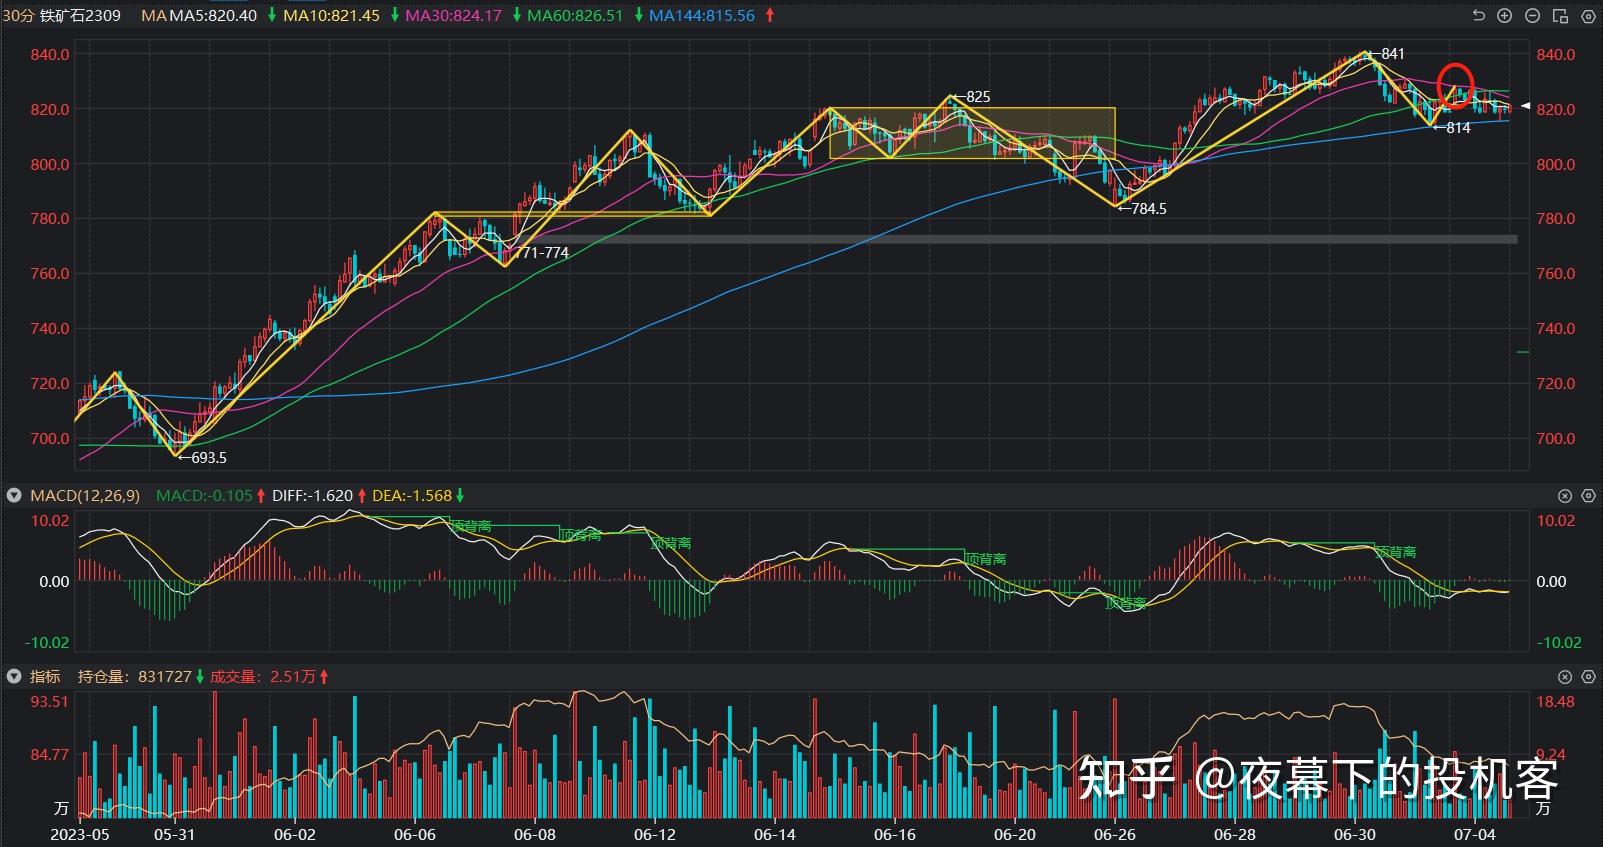Click the MA144:815.56 moving average label

tap(701, 16)
